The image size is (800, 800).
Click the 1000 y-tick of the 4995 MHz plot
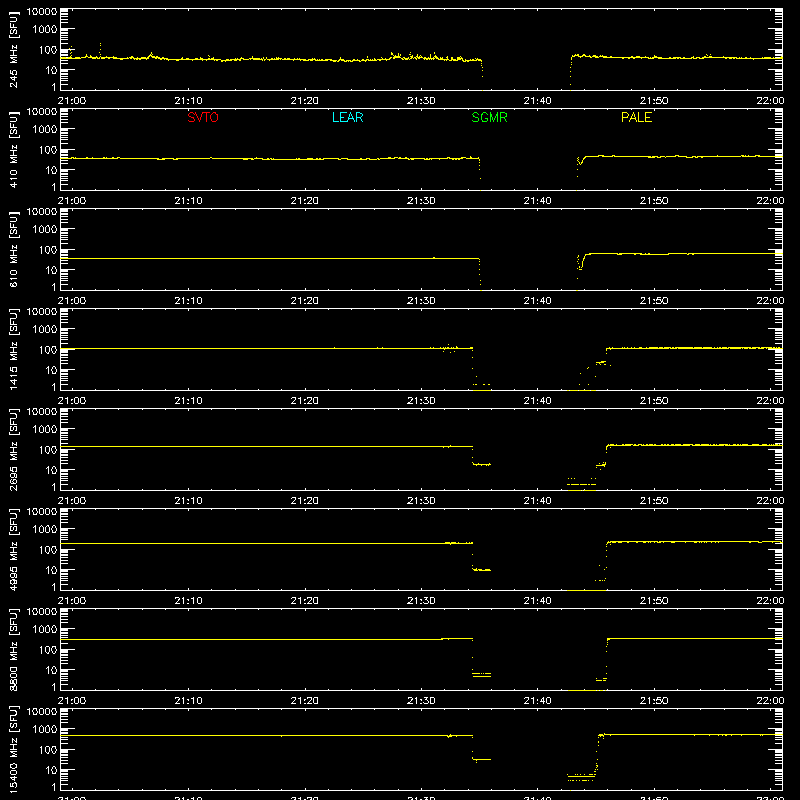45,530
